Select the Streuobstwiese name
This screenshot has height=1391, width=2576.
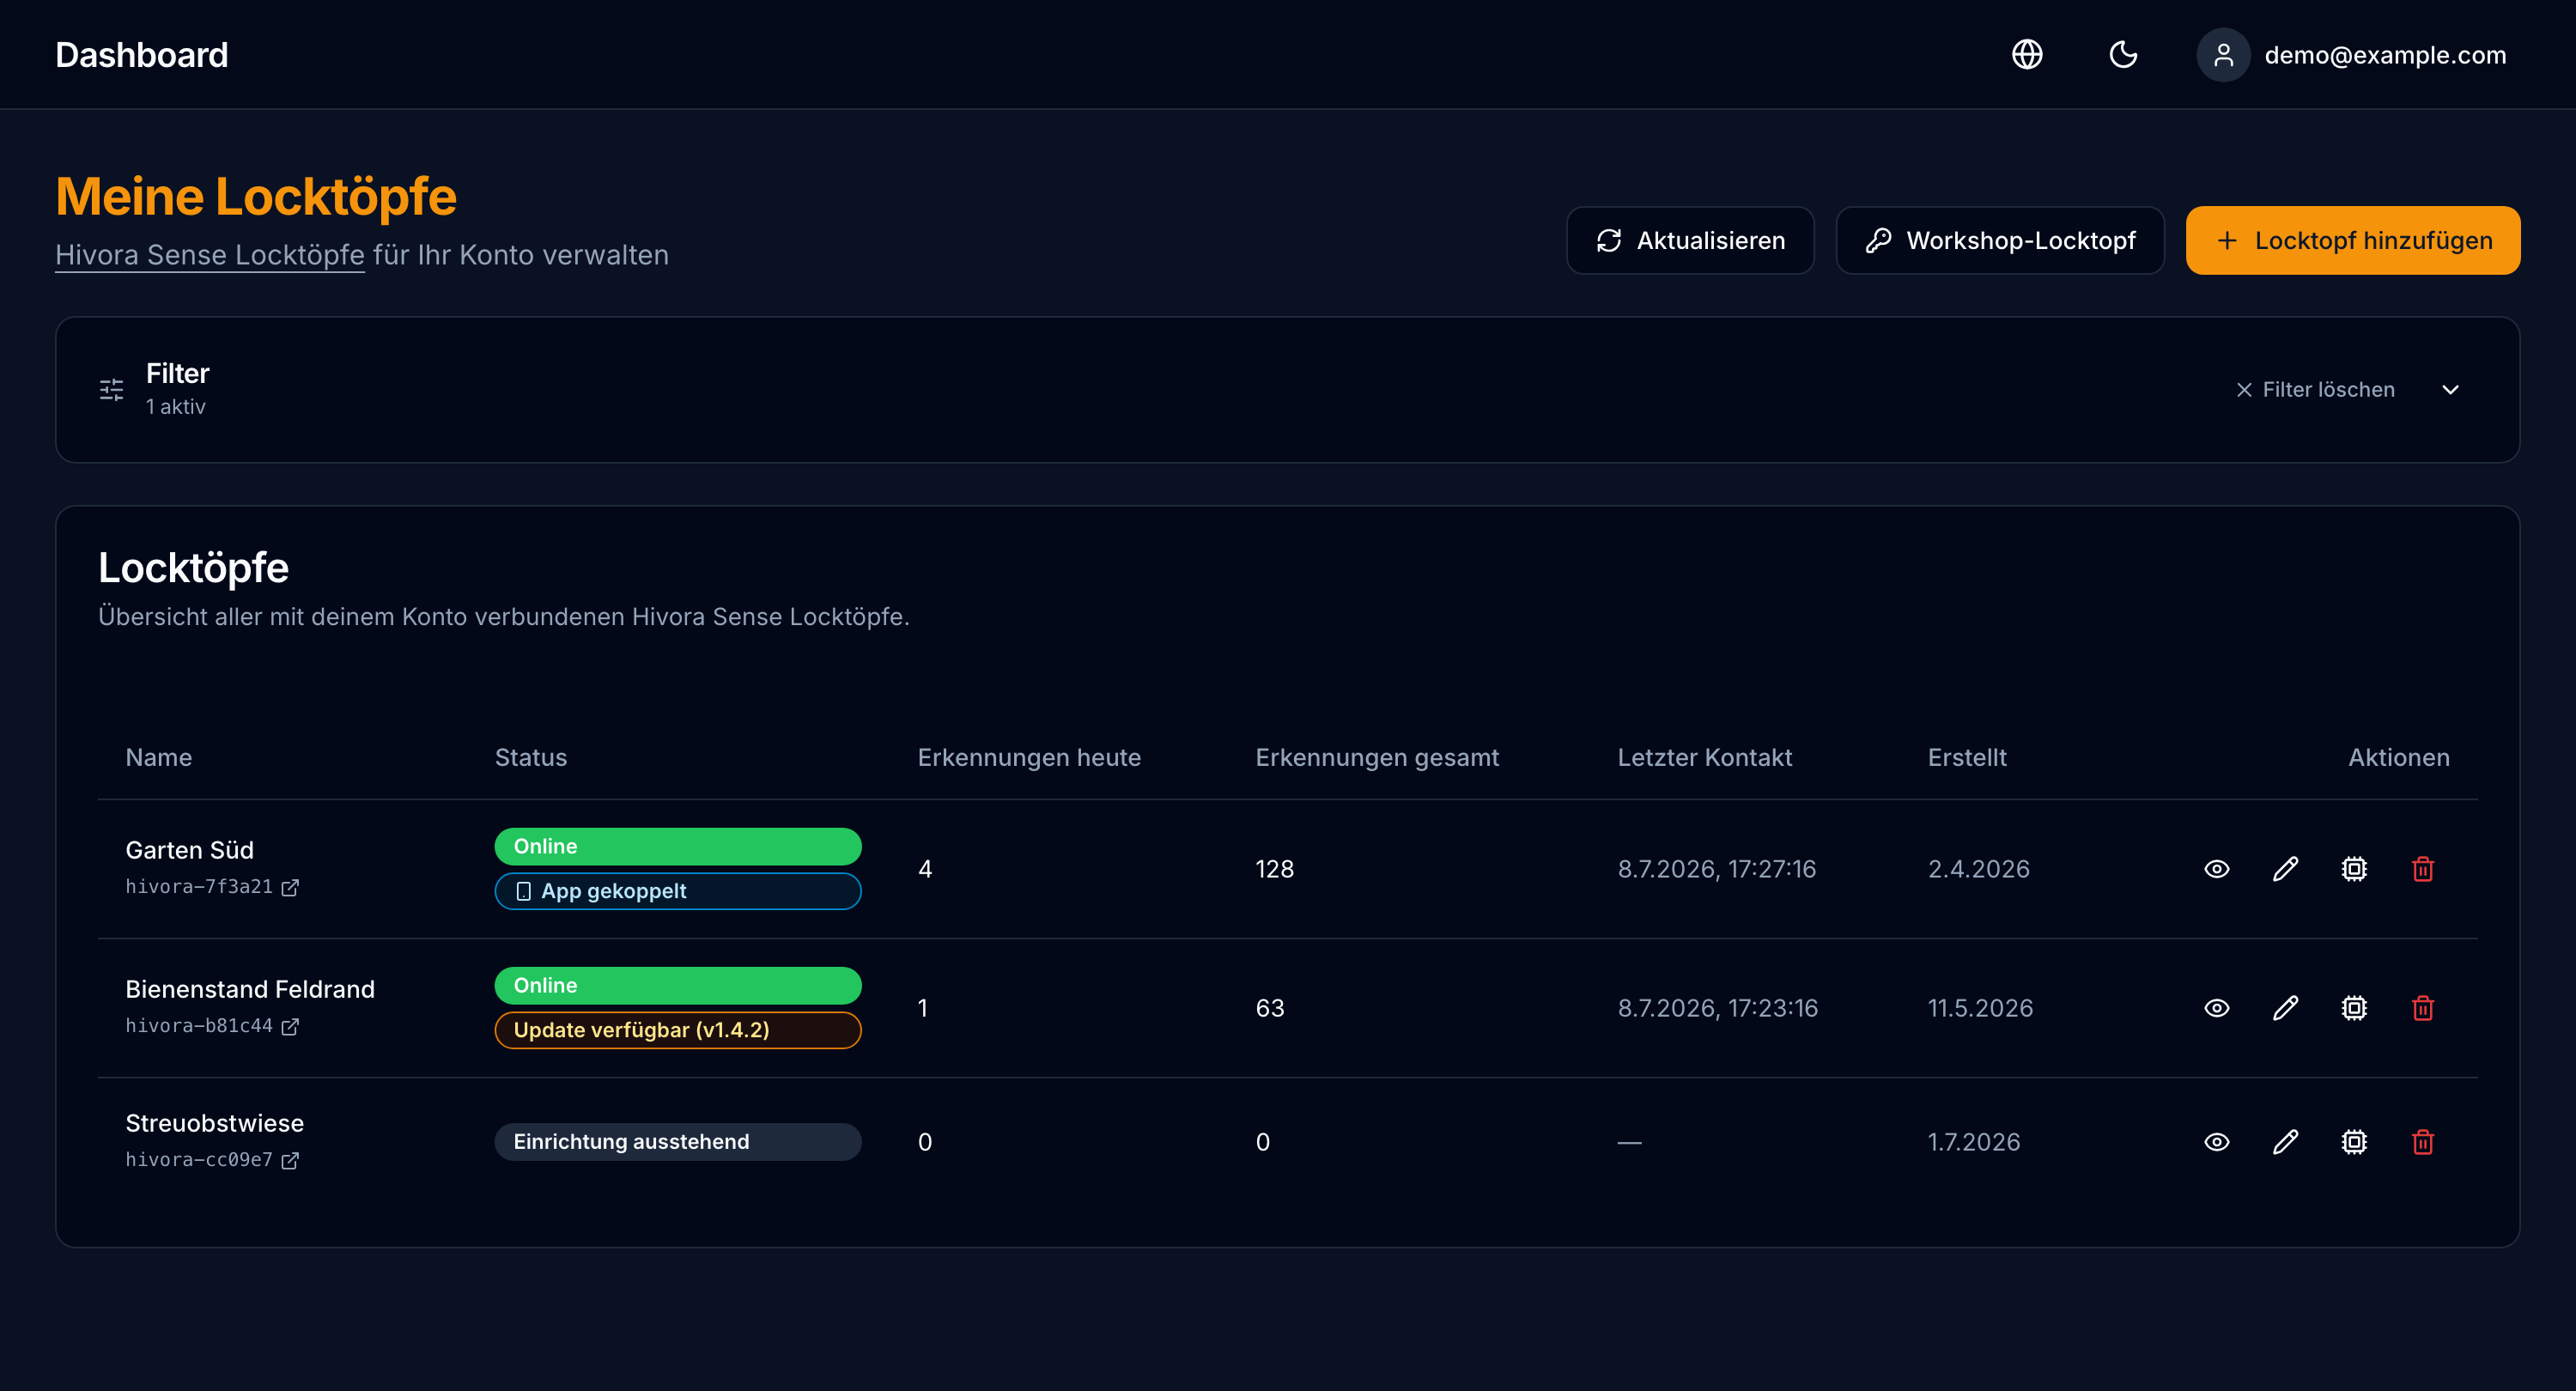pyautogui.click(x=214, y=1123)
